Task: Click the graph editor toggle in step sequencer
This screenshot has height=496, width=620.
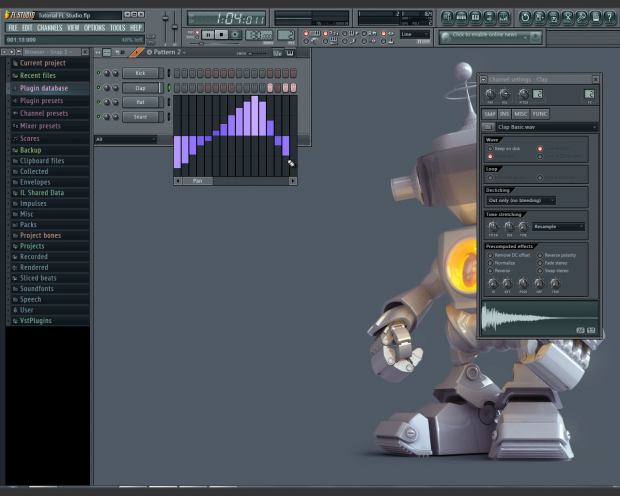Action: (277, 53)
